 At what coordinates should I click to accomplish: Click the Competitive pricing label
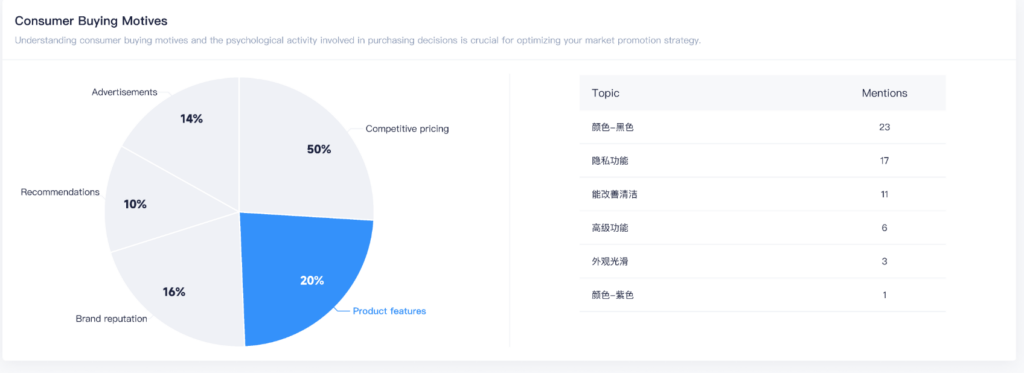click(x=407, y=129)
